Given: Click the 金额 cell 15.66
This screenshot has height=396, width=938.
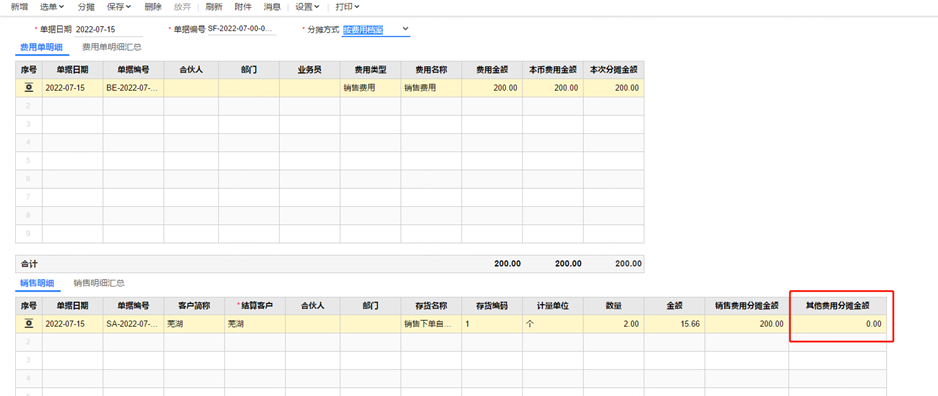Looking at the screenshot, I should coord(674,324).
